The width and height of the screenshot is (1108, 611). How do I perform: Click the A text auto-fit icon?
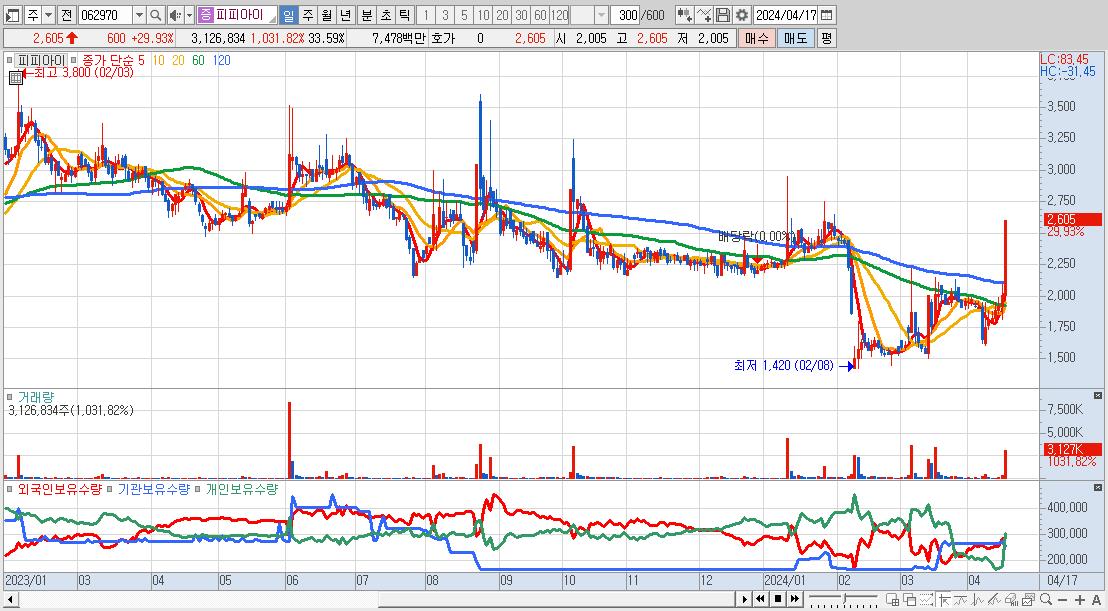click(x=1096, y=600)
